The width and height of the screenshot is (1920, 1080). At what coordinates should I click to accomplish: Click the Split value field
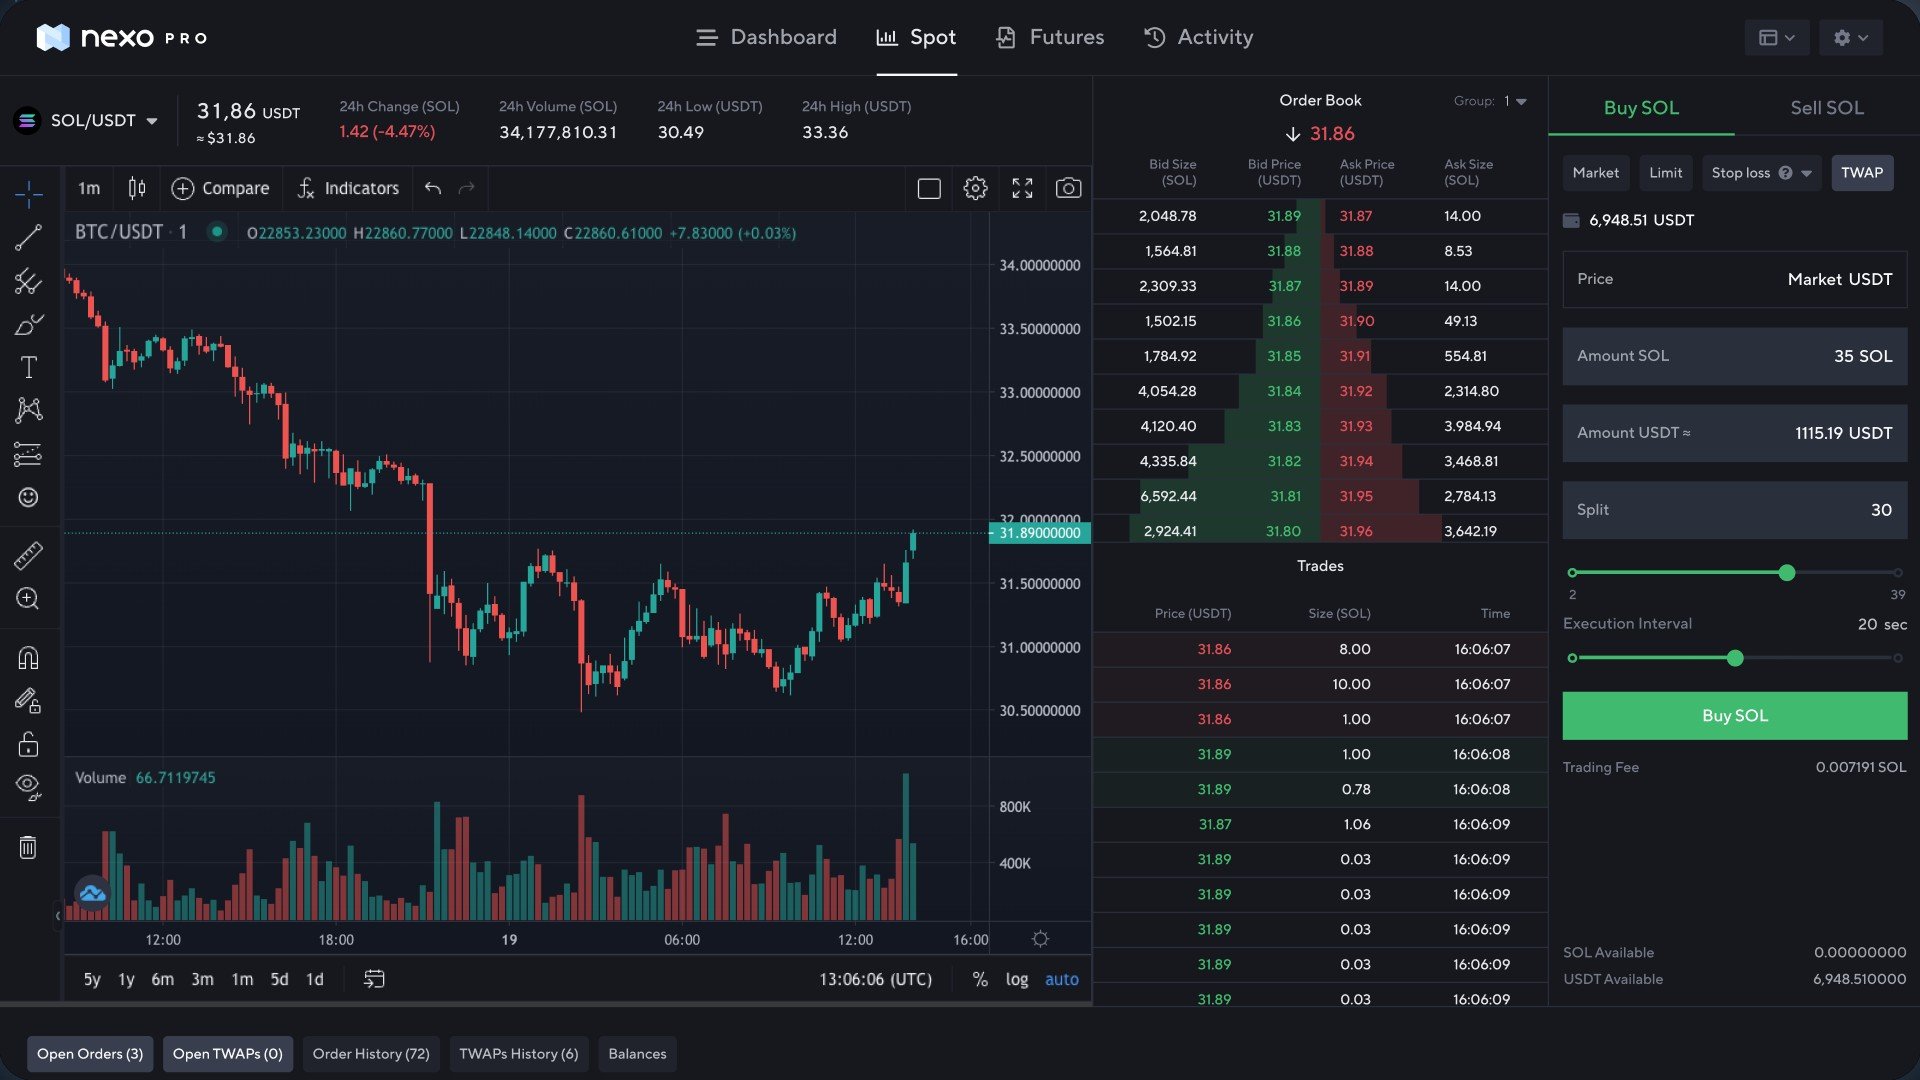click(x=1735, y=510)
